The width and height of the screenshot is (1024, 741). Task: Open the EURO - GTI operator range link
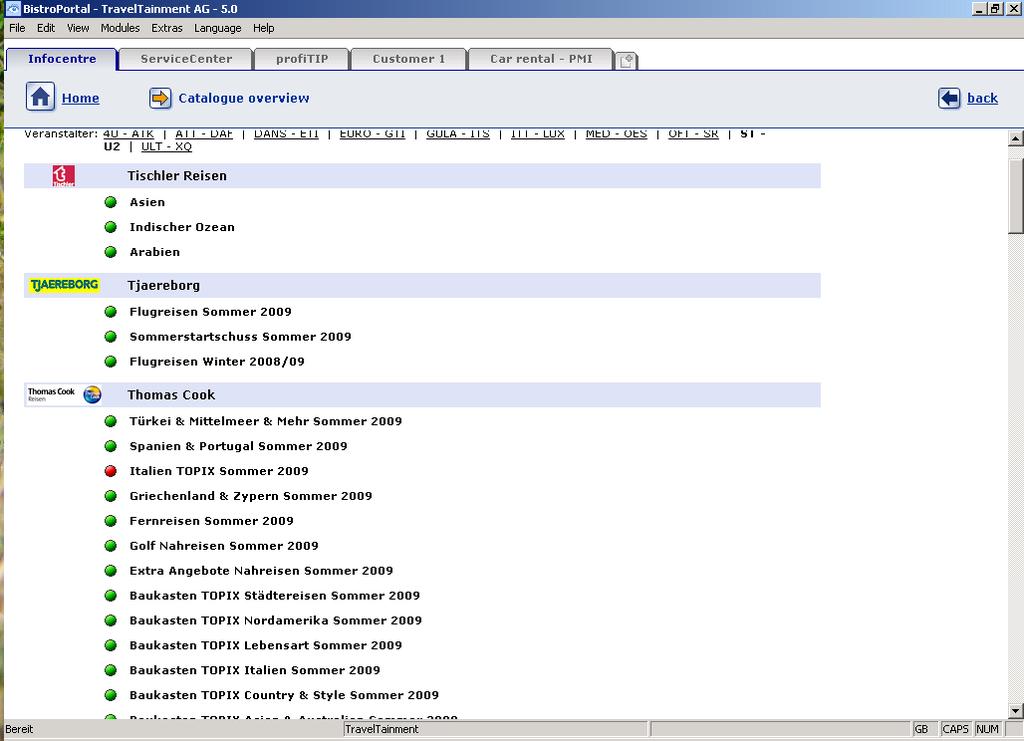click(x=372, y=134)
